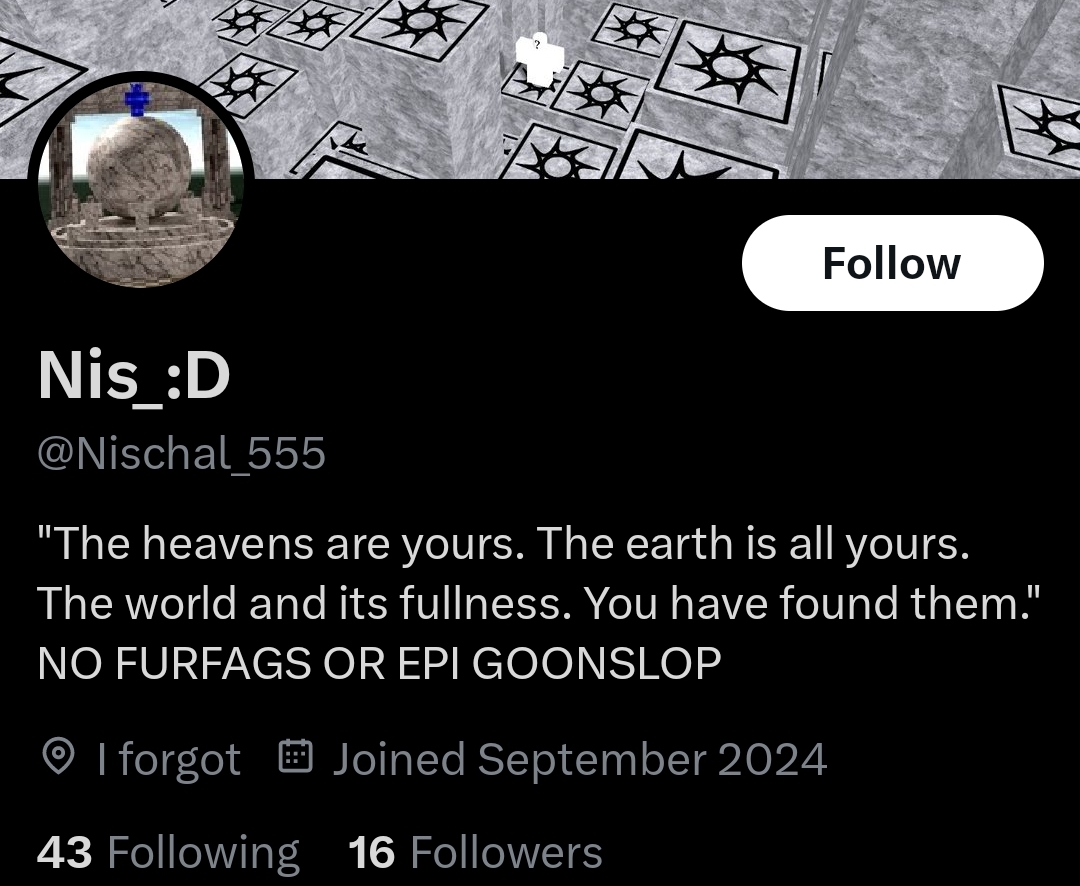Viewport: 1080px width, 886px height.
Task: Select the @Nischal_555 handle
Action: tap(181, 453)
